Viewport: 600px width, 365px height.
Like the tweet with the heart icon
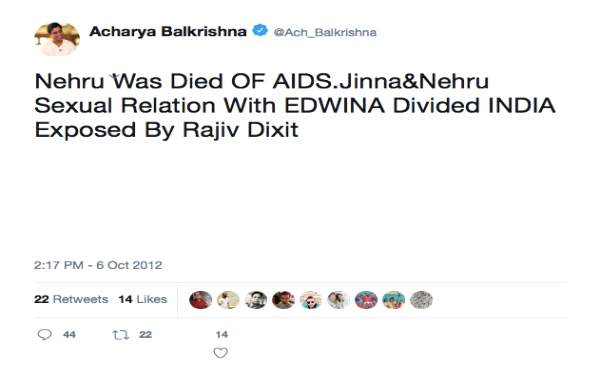pyautogui.click(x=220, y=353)
